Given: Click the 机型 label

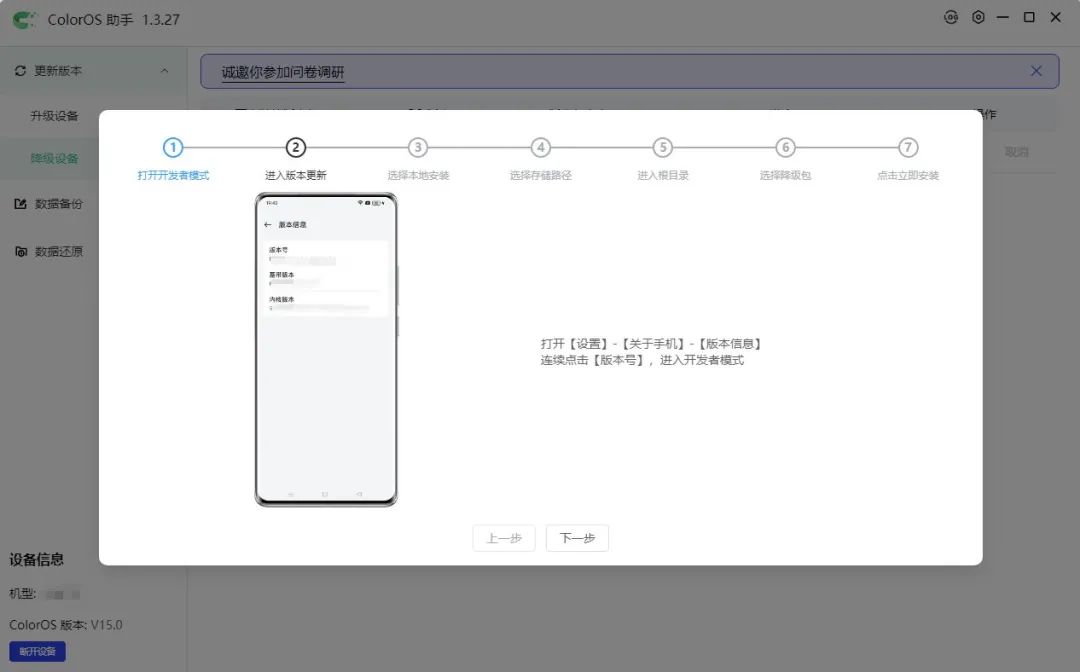Looking at the screenshot, I should point(22,594).
